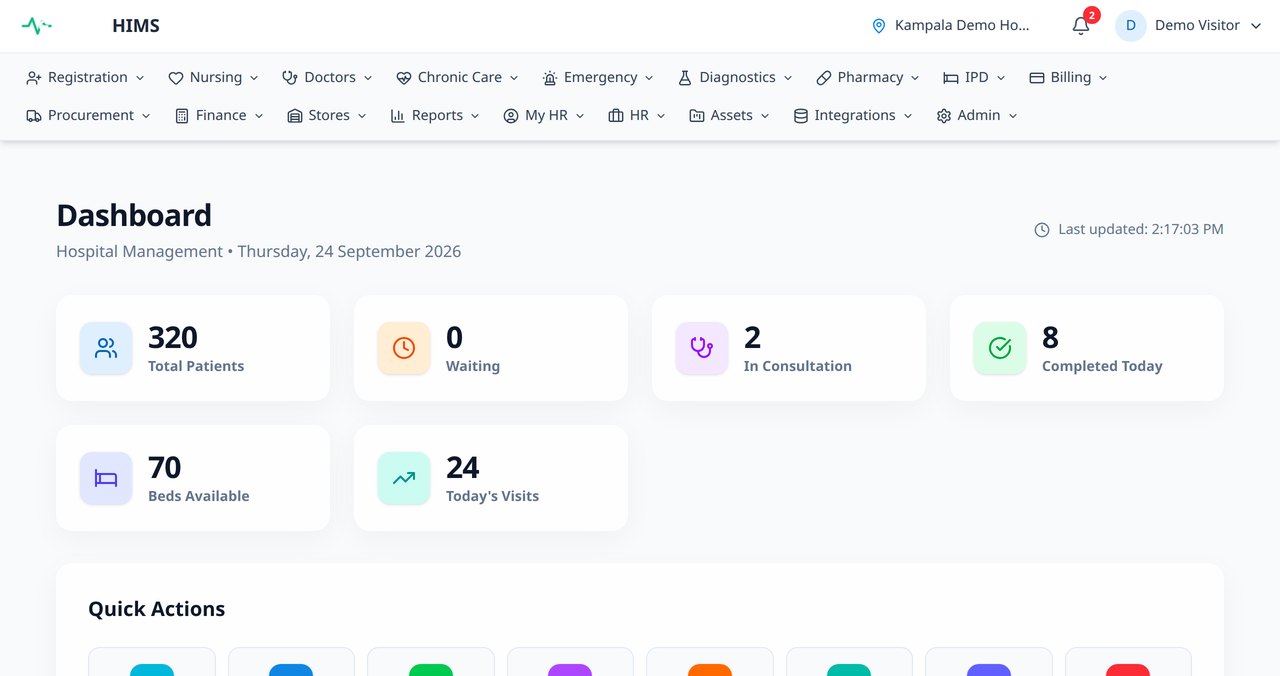Viewport: 1280px width, 676px height.
Task: Click the green heartbeat HIMS logo icon
Action: pyautogui.click(x=37, y=26)
